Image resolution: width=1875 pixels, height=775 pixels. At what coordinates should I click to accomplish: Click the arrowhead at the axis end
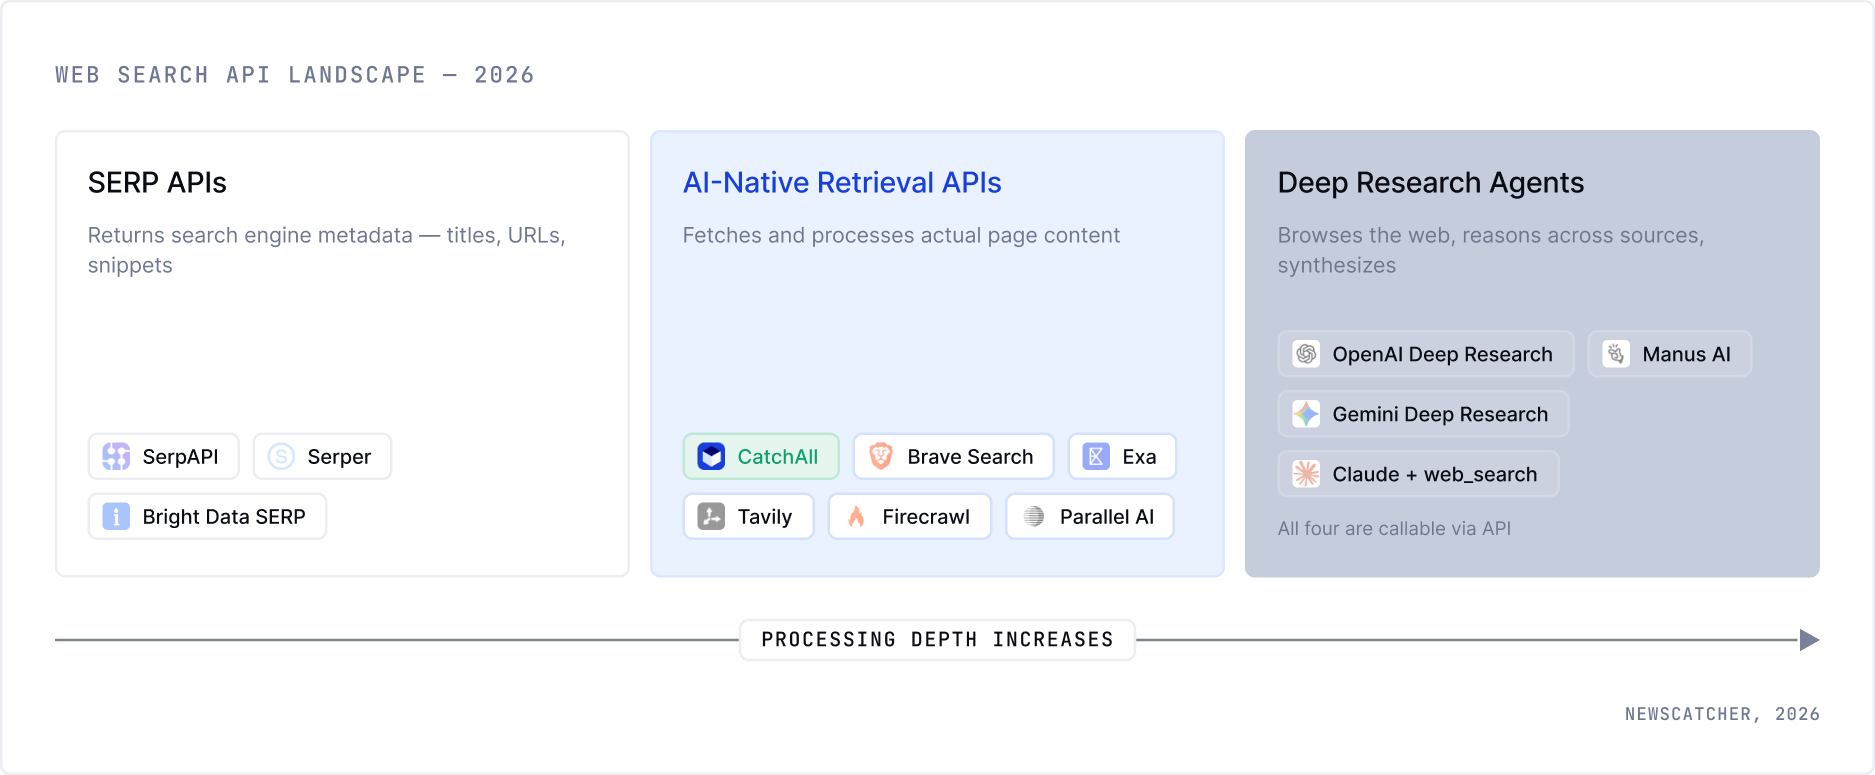pos(1809,640)
